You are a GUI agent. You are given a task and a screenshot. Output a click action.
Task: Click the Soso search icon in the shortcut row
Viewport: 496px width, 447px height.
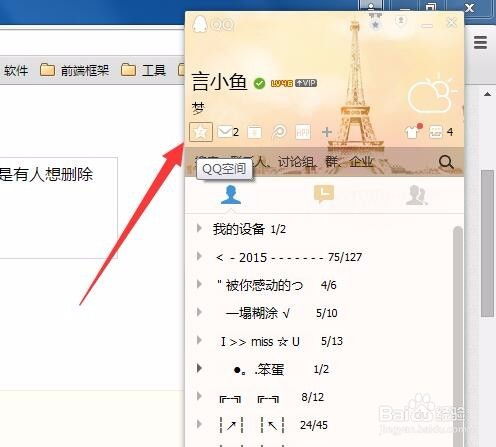coord(279,132)
